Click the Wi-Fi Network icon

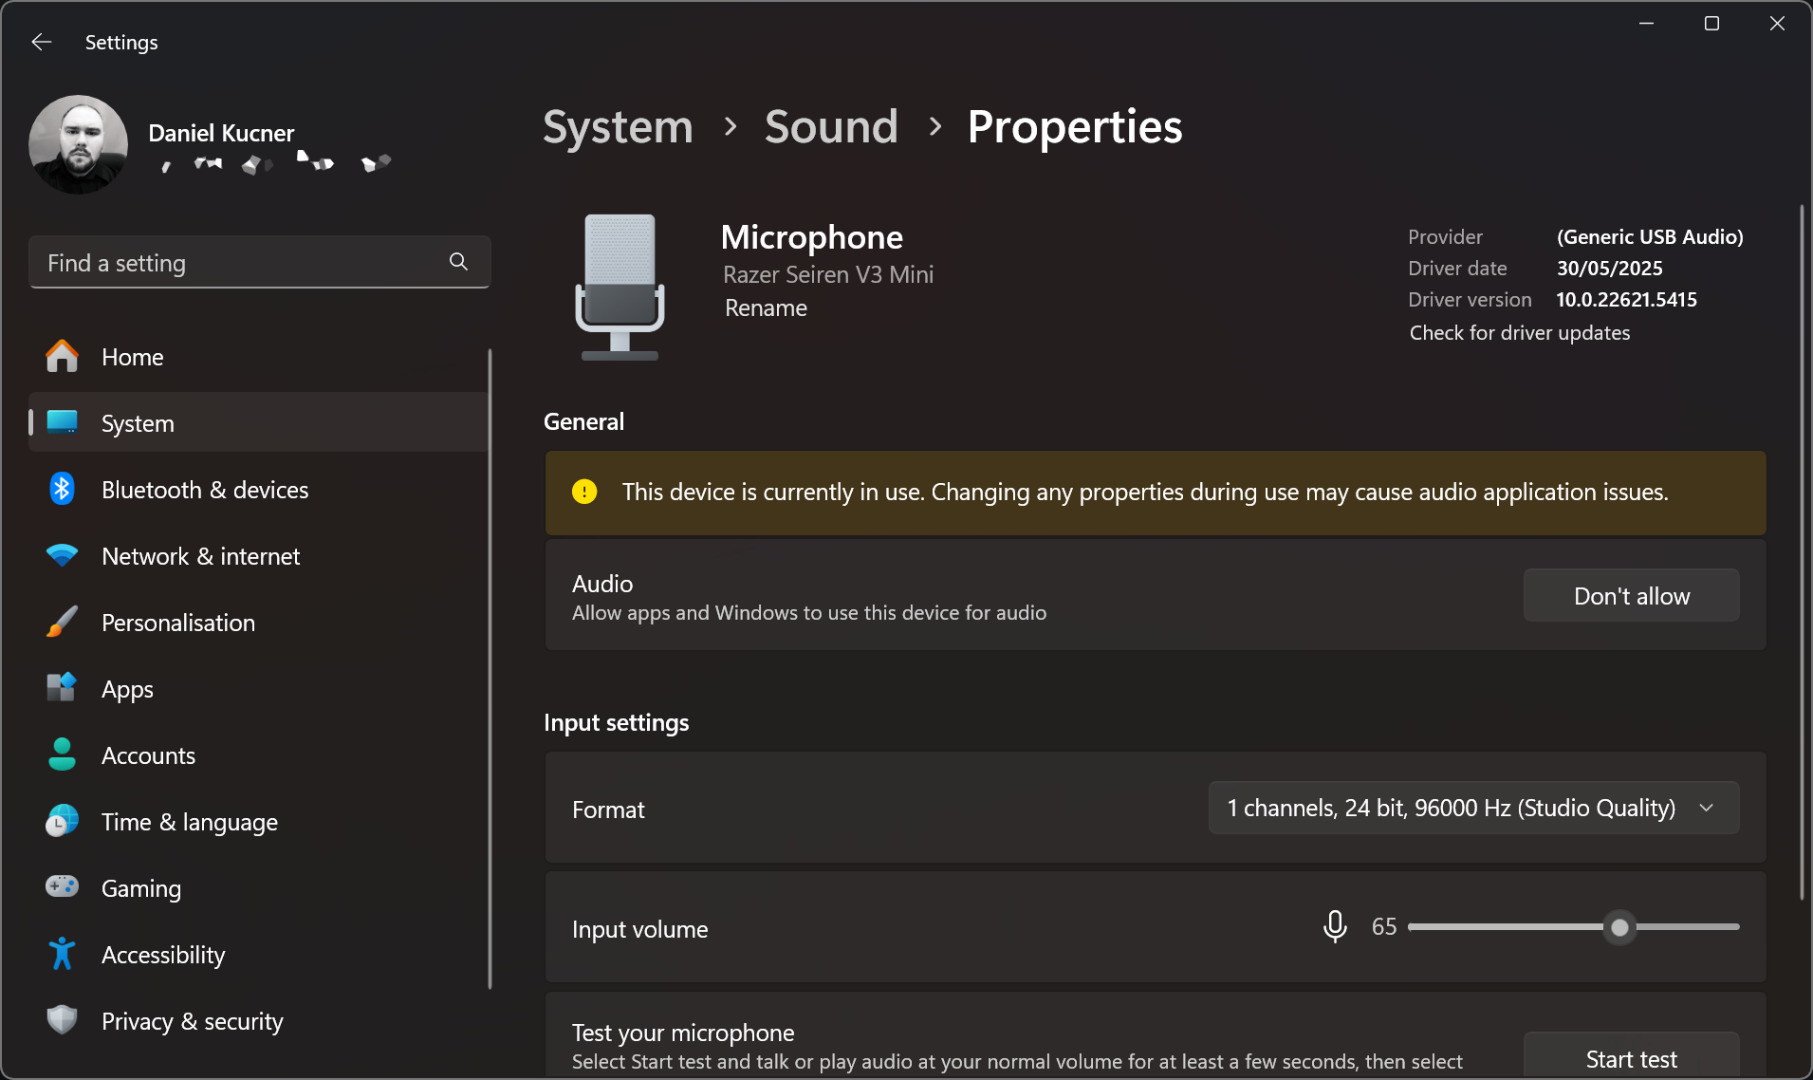tap(62, 556)
